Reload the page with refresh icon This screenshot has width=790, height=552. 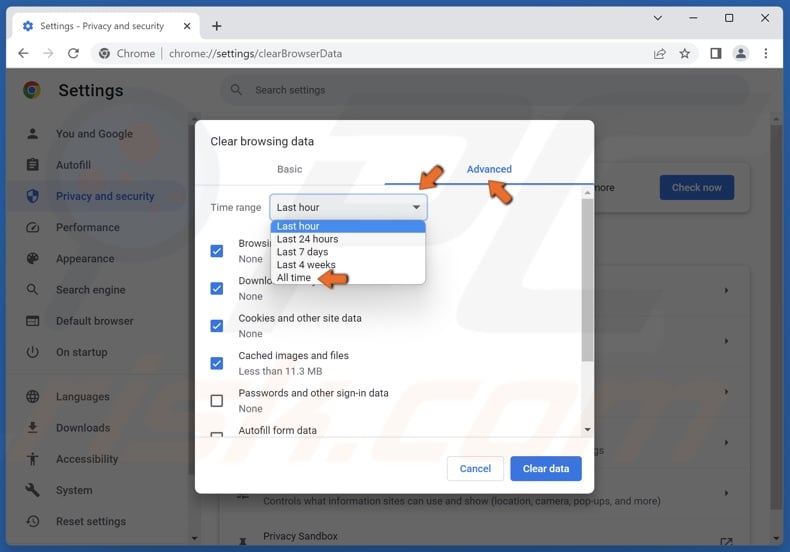tap(73, 53)
